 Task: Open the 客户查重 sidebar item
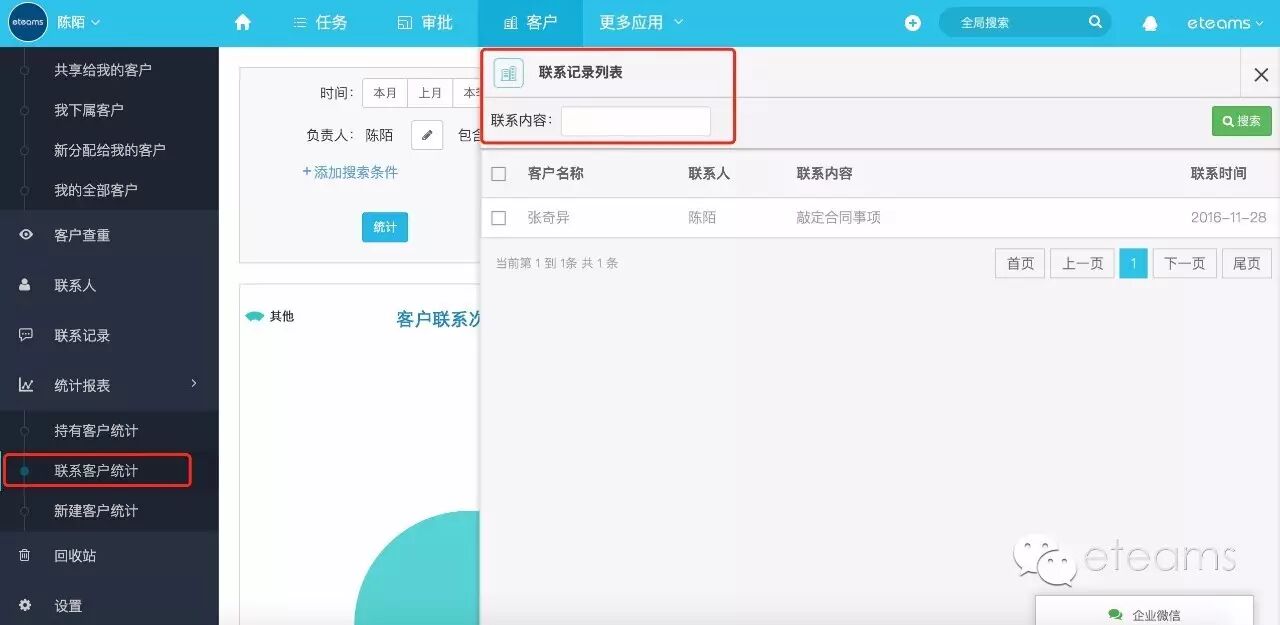82,235
